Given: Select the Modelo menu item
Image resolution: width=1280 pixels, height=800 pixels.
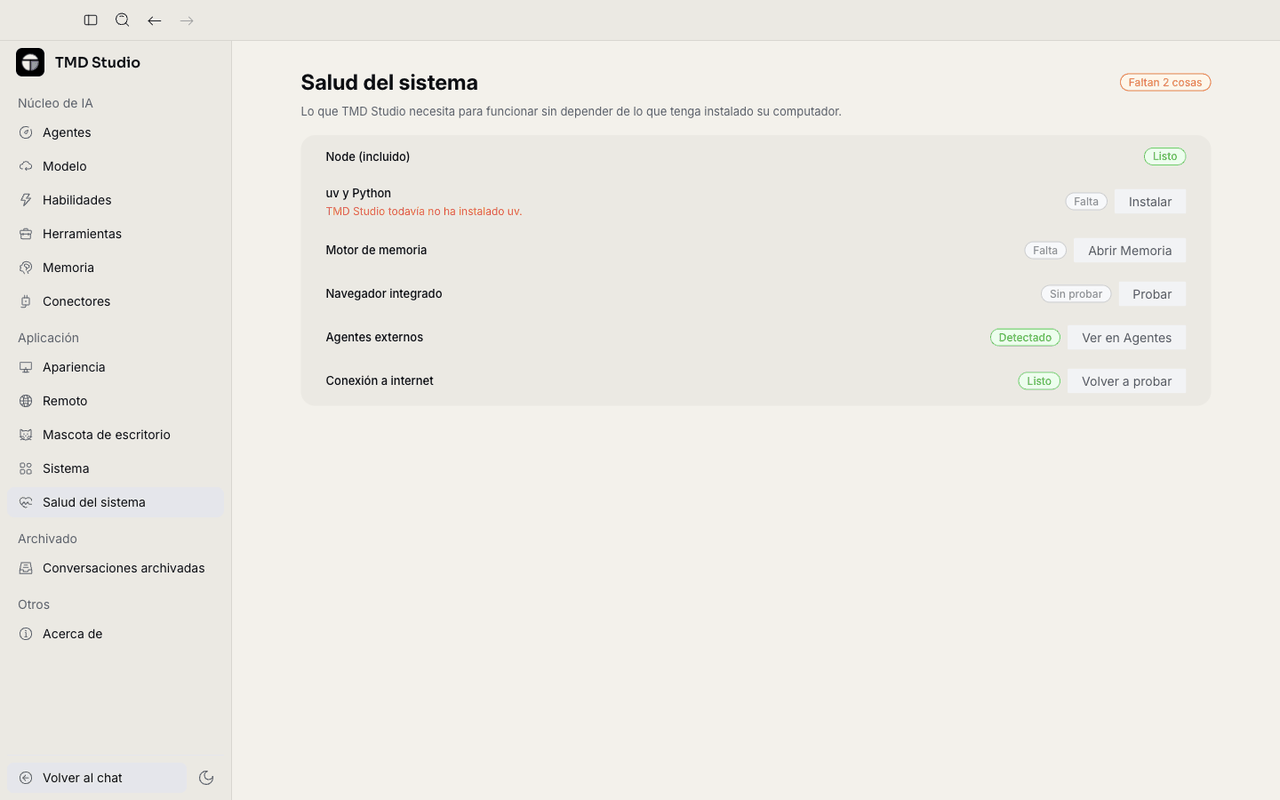Looking at the screenshot, I should pos(115,166).
